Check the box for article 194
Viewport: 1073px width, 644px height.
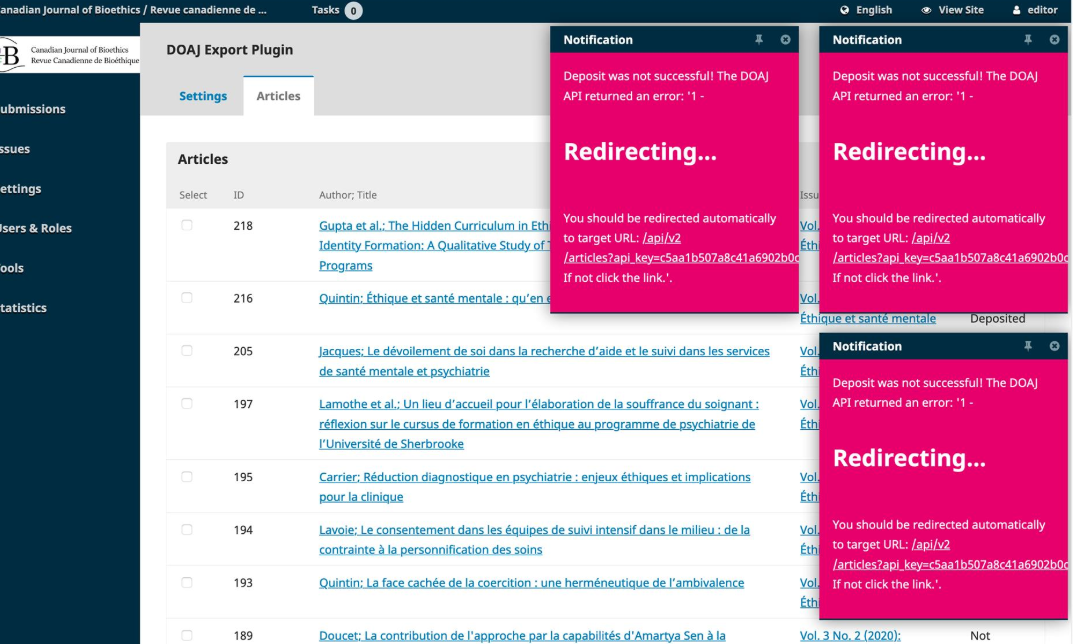pyautogui.click(x=187, y=530)
